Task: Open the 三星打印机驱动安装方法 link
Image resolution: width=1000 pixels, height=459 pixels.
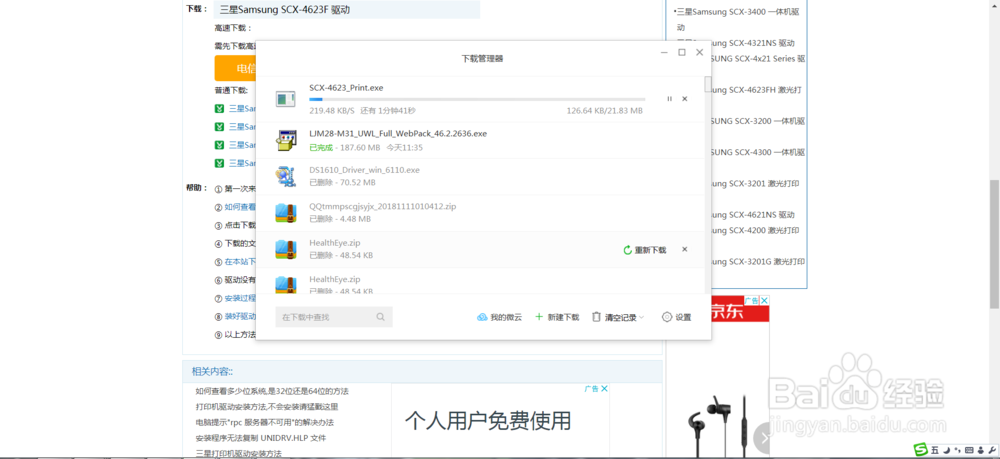Action: point(239,453)
